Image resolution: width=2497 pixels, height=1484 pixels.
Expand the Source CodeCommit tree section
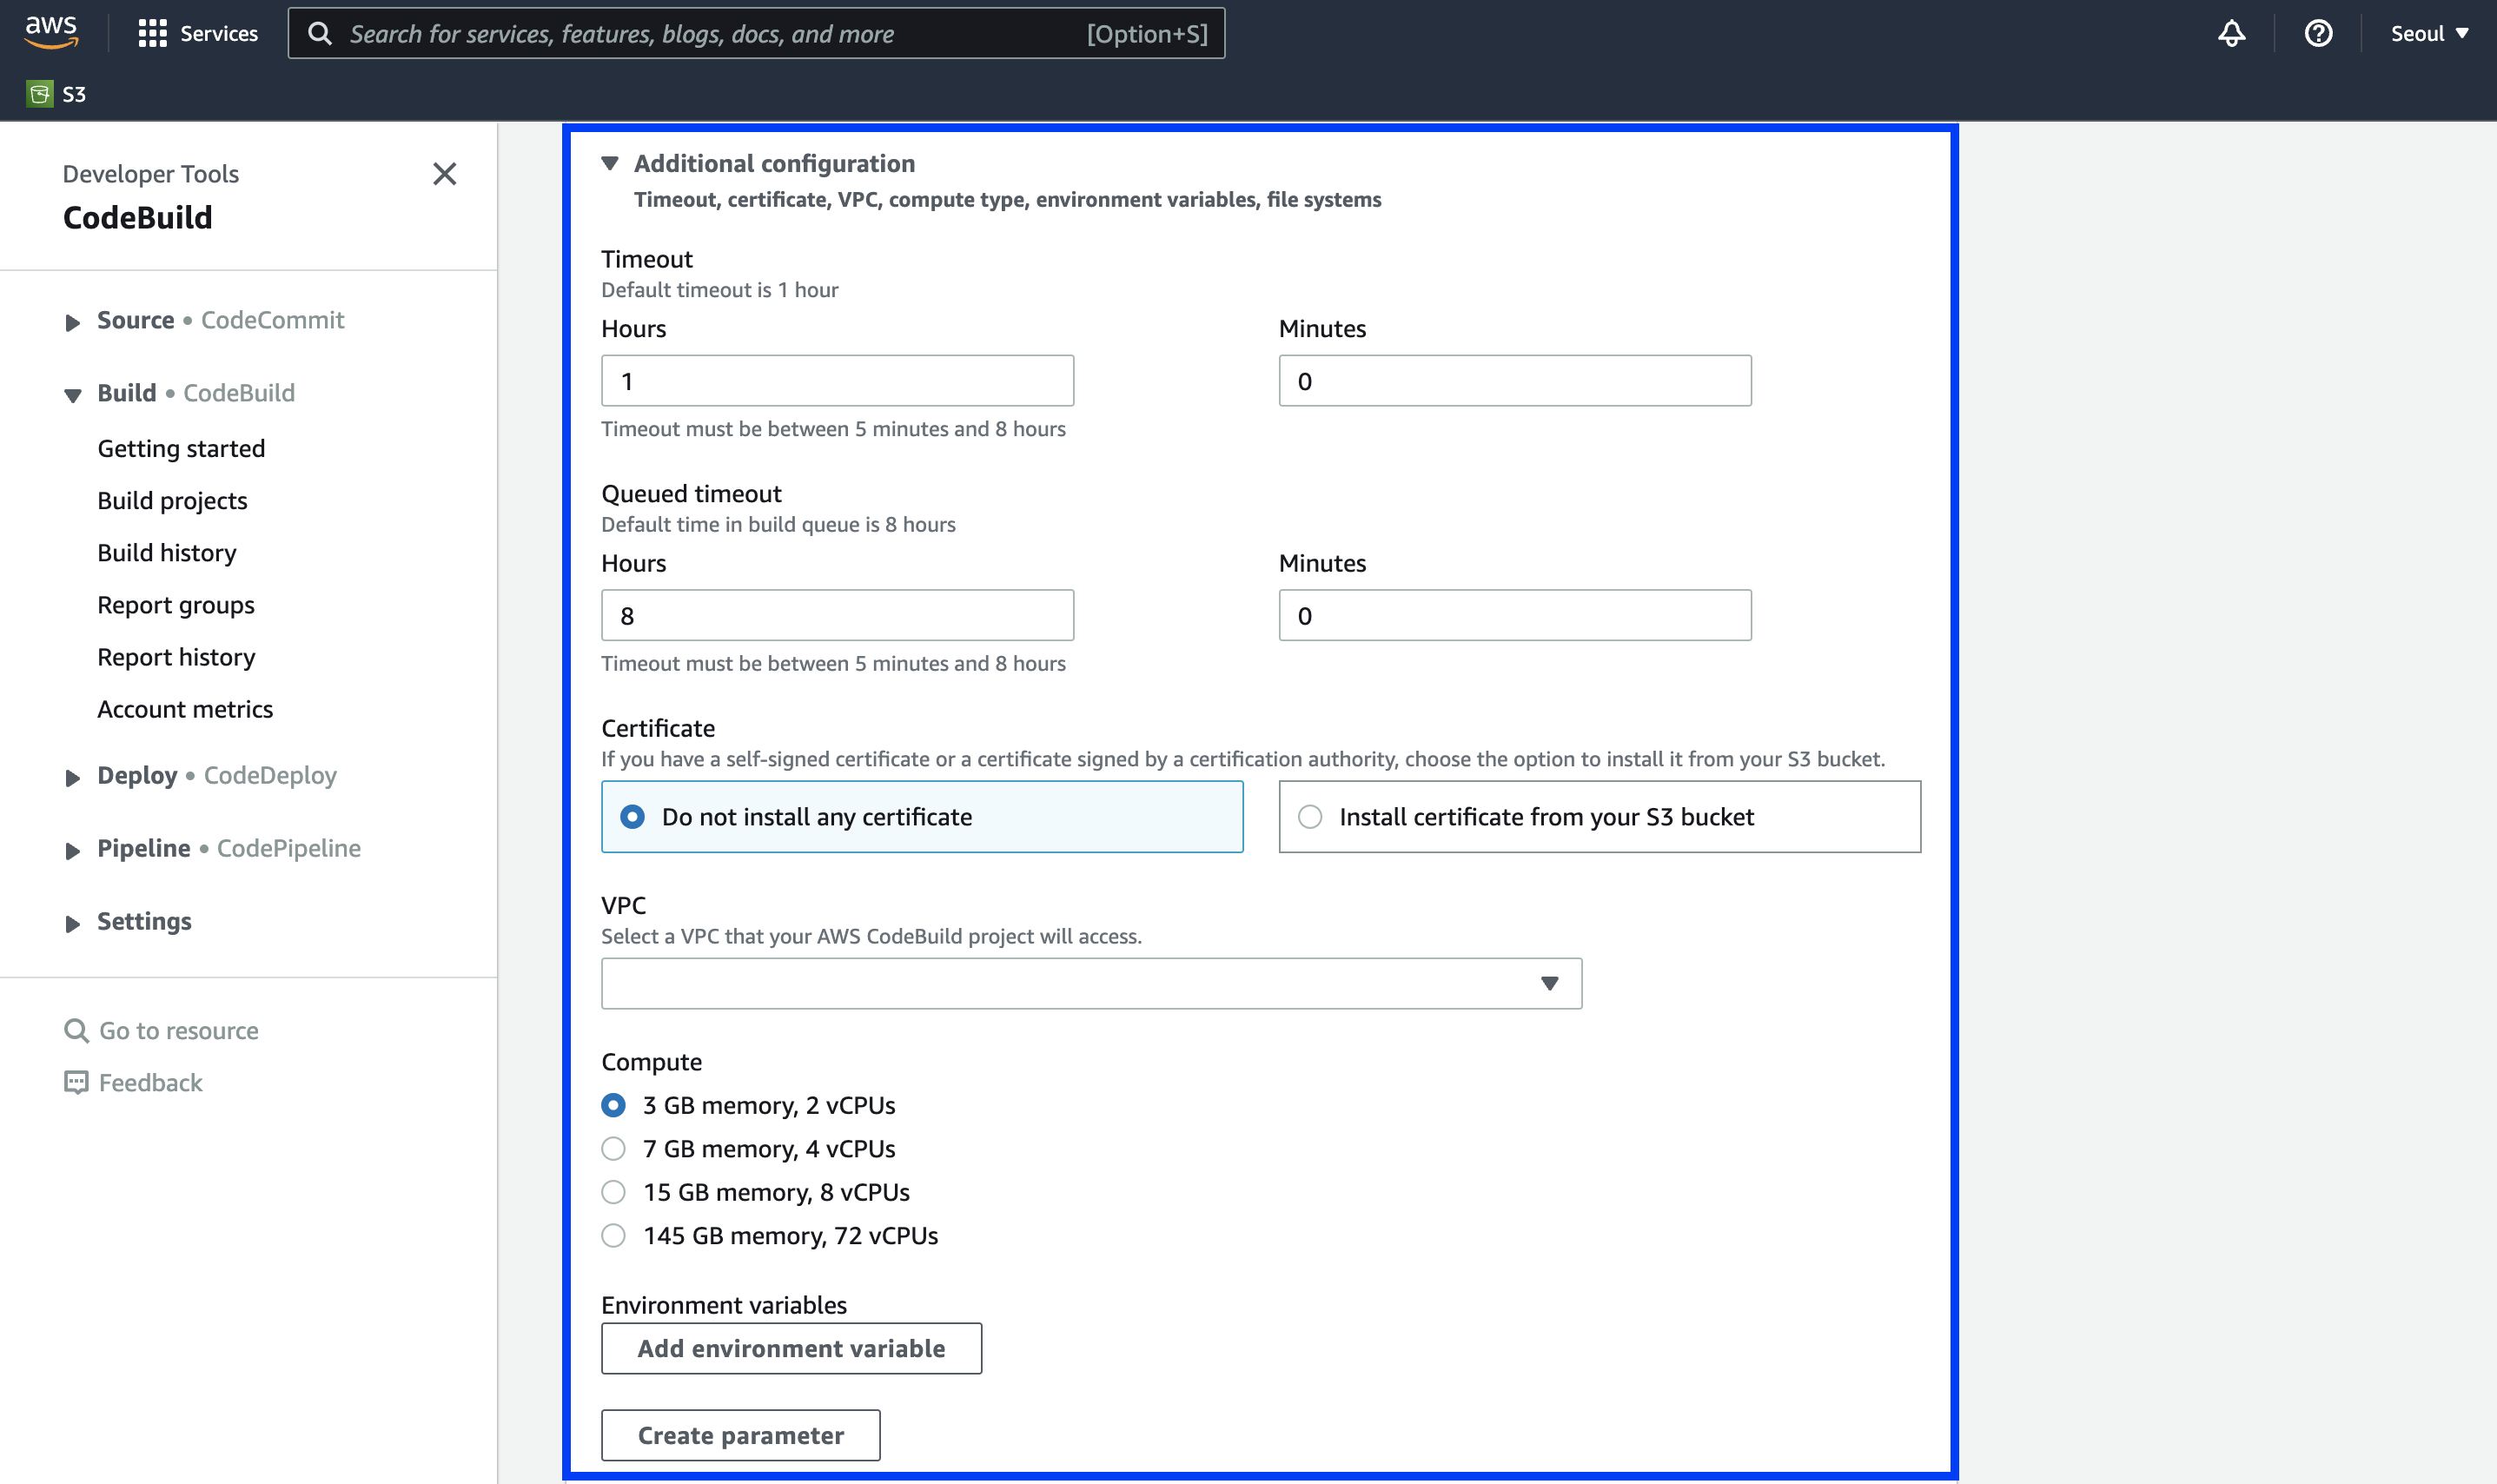(x=72, y=322)
